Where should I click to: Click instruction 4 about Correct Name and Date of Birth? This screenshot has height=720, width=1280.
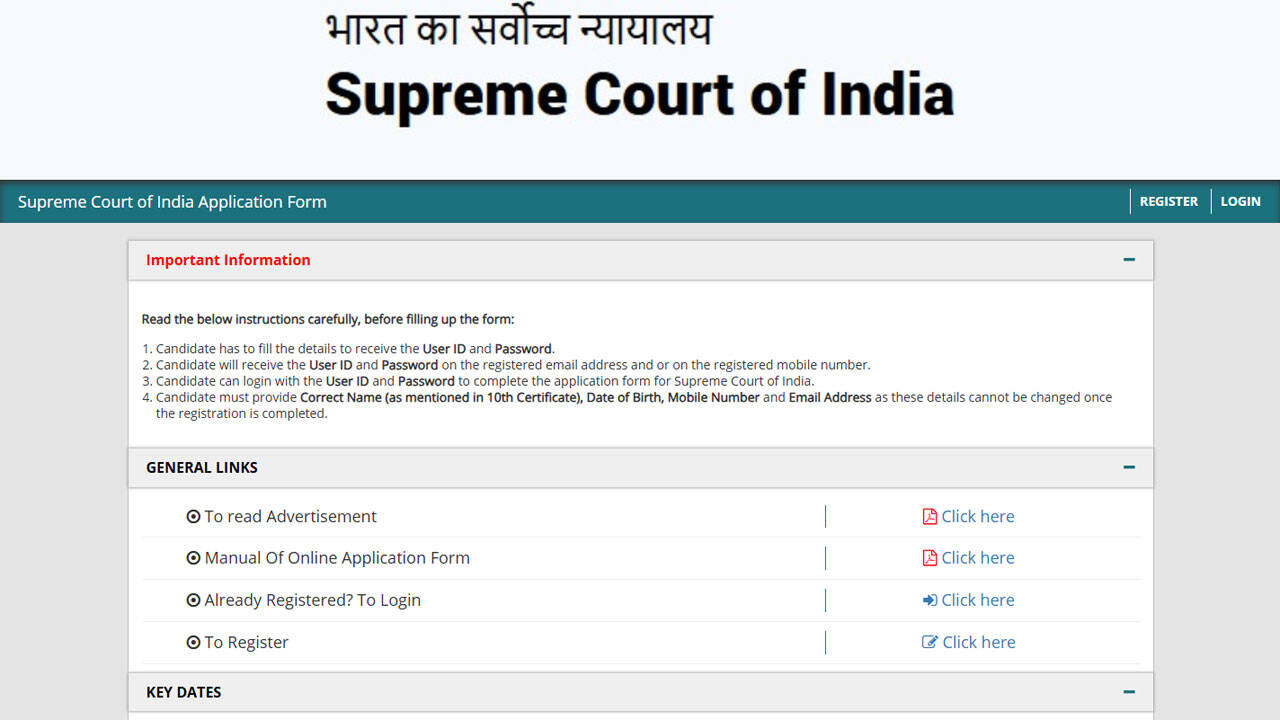pyautogui.click(x=627, y=405)
